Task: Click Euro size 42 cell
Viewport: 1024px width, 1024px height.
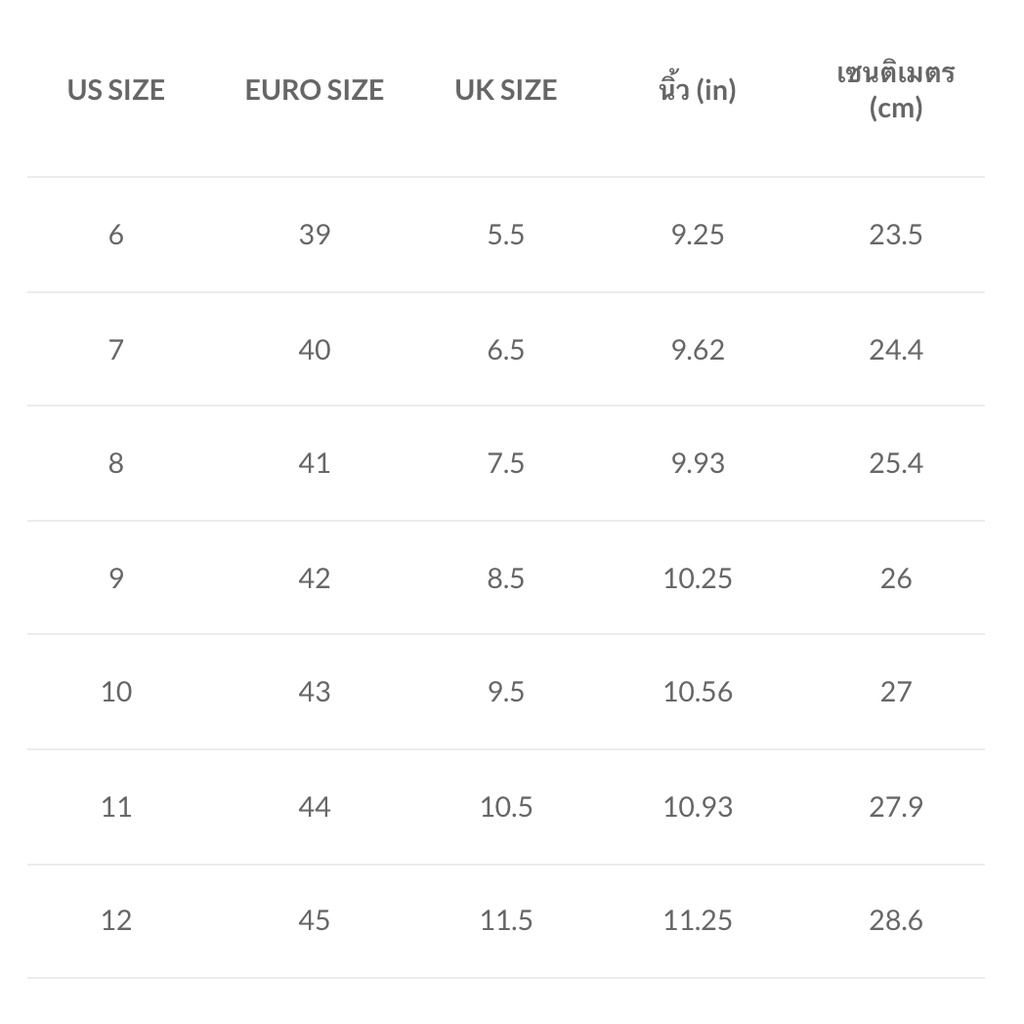Action: pyautogui.click(x=314, y=579)
